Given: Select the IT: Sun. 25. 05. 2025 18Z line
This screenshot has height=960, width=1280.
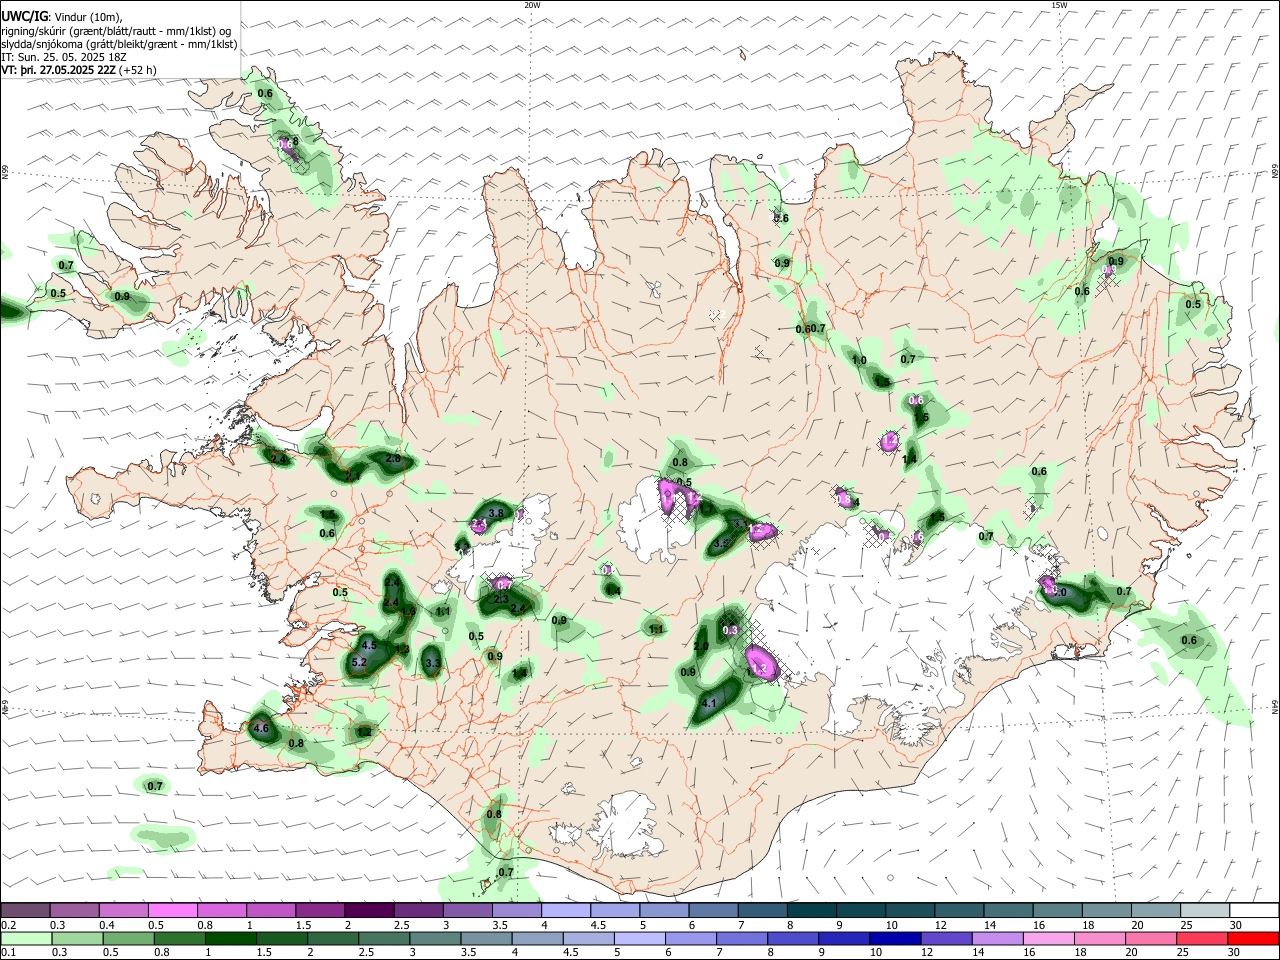Looking at the screenshot, I should pos(63,57).
